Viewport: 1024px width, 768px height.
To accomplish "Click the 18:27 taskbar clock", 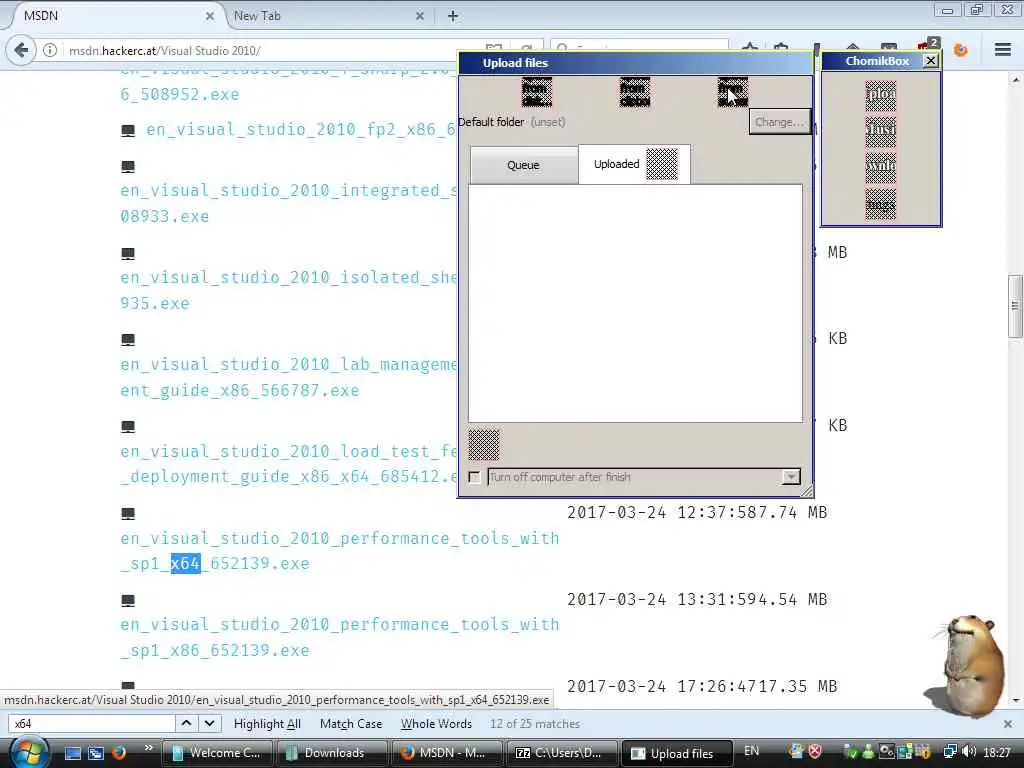I will click(997, 752).
